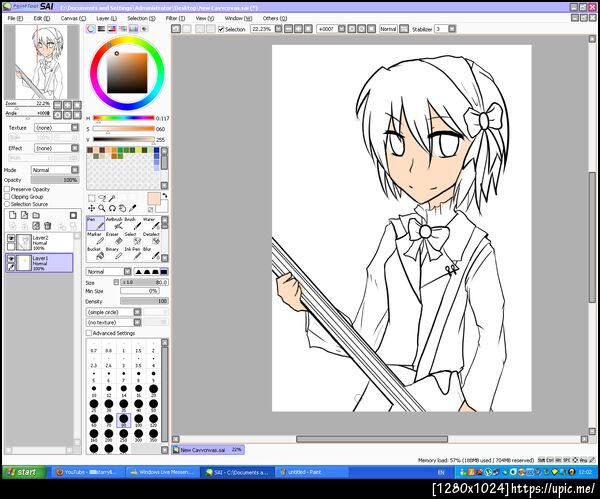Hide Layer1 using its eye icon
This screenshot has width=600, height=499.
tap(11, 259)
